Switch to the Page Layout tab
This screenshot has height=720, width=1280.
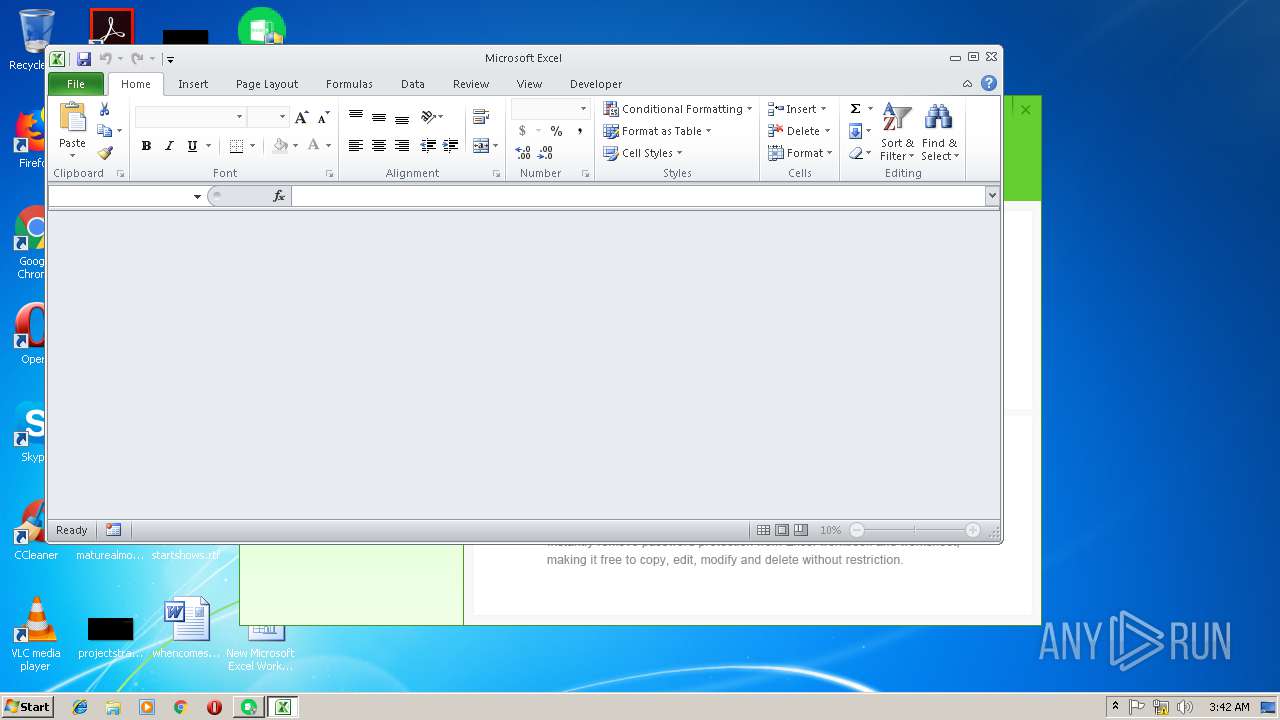click(267, 84)
